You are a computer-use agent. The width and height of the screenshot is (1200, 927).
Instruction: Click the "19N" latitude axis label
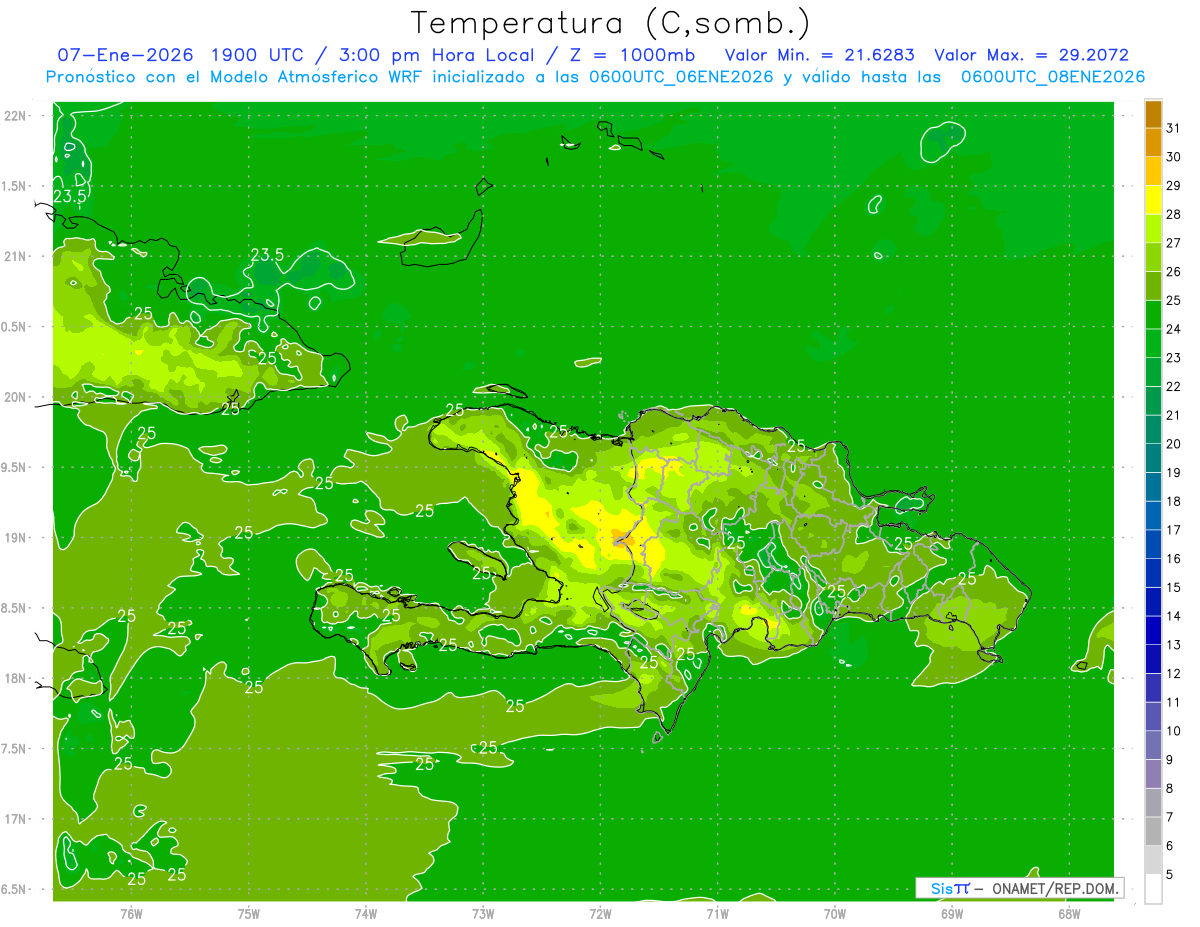15,538
